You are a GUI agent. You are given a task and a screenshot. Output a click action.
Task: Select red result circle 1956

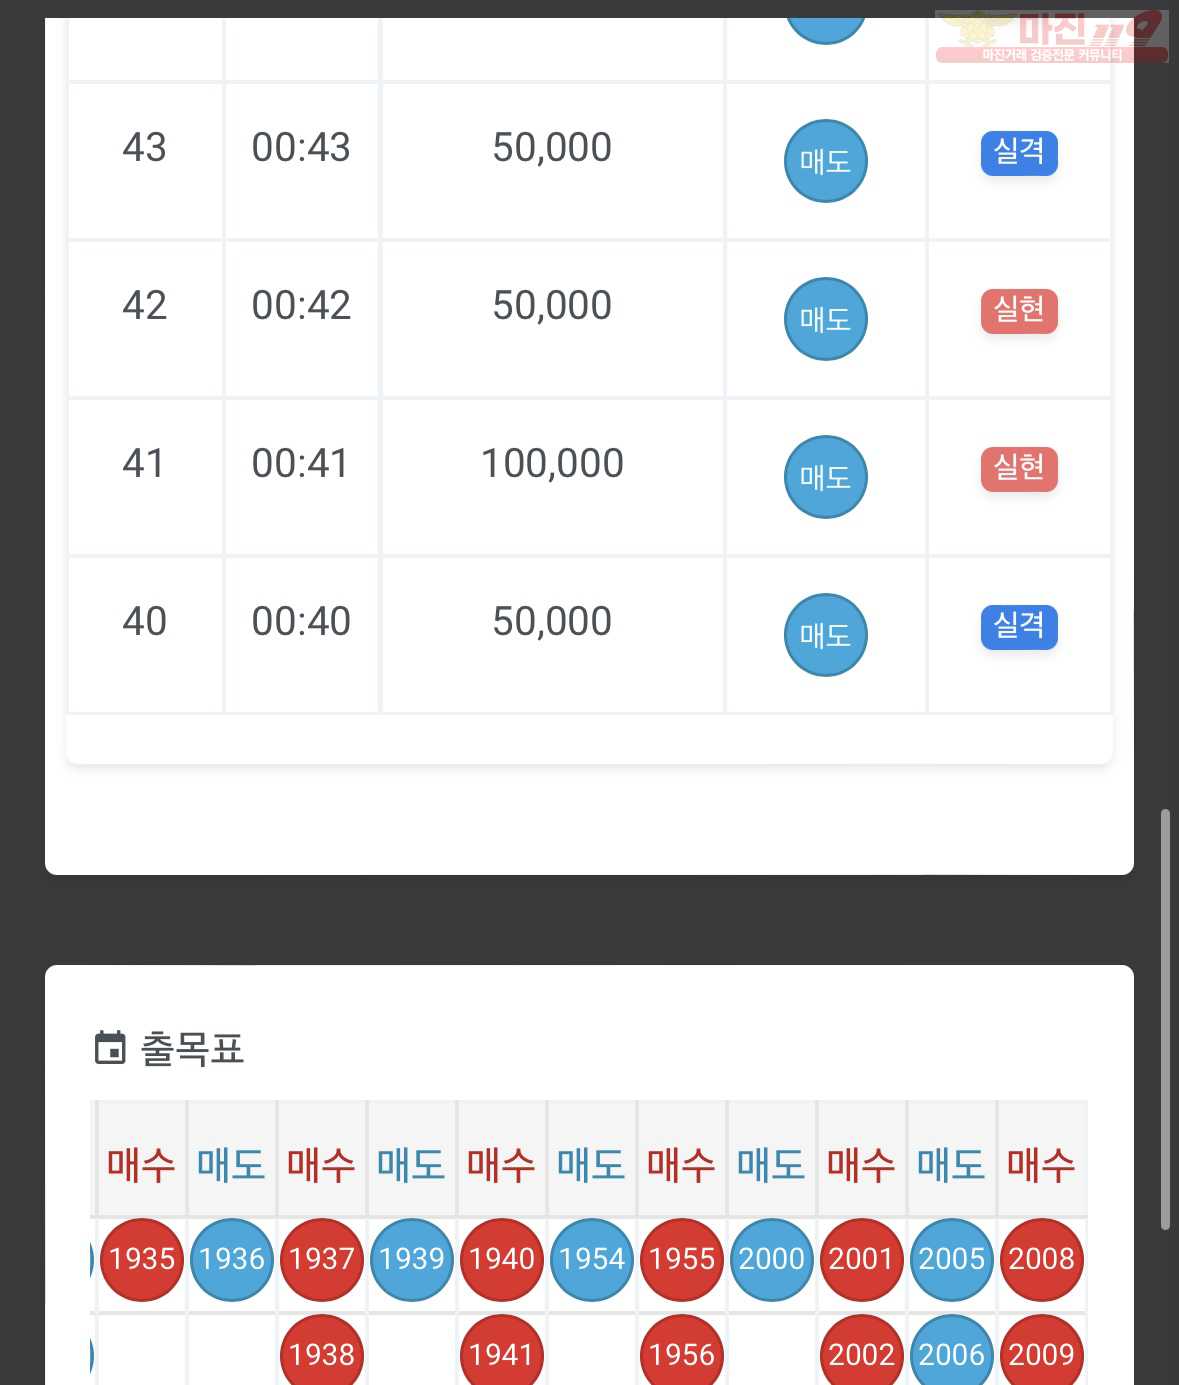[x=682, y=1353]
